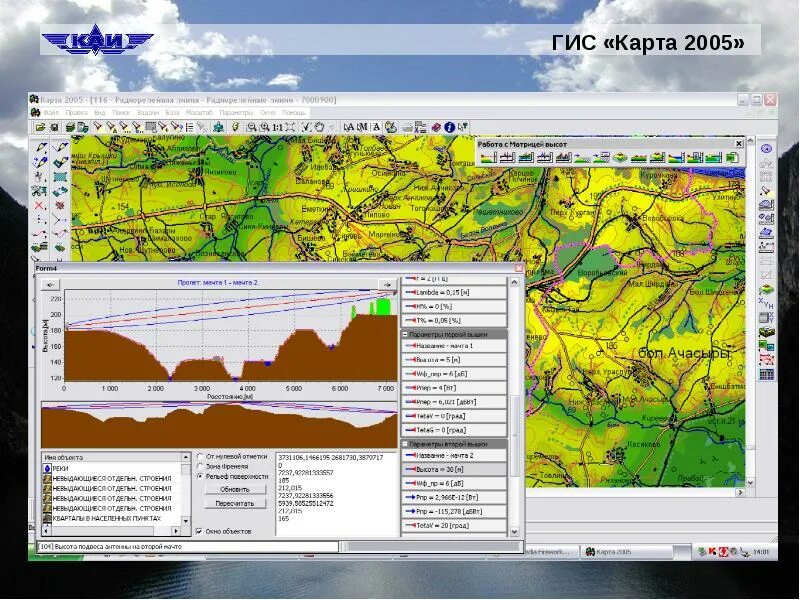800x600 pixels.
Task: Click the first icon of Работа с Матрицей высот toolbar
Action: (488, 158)
